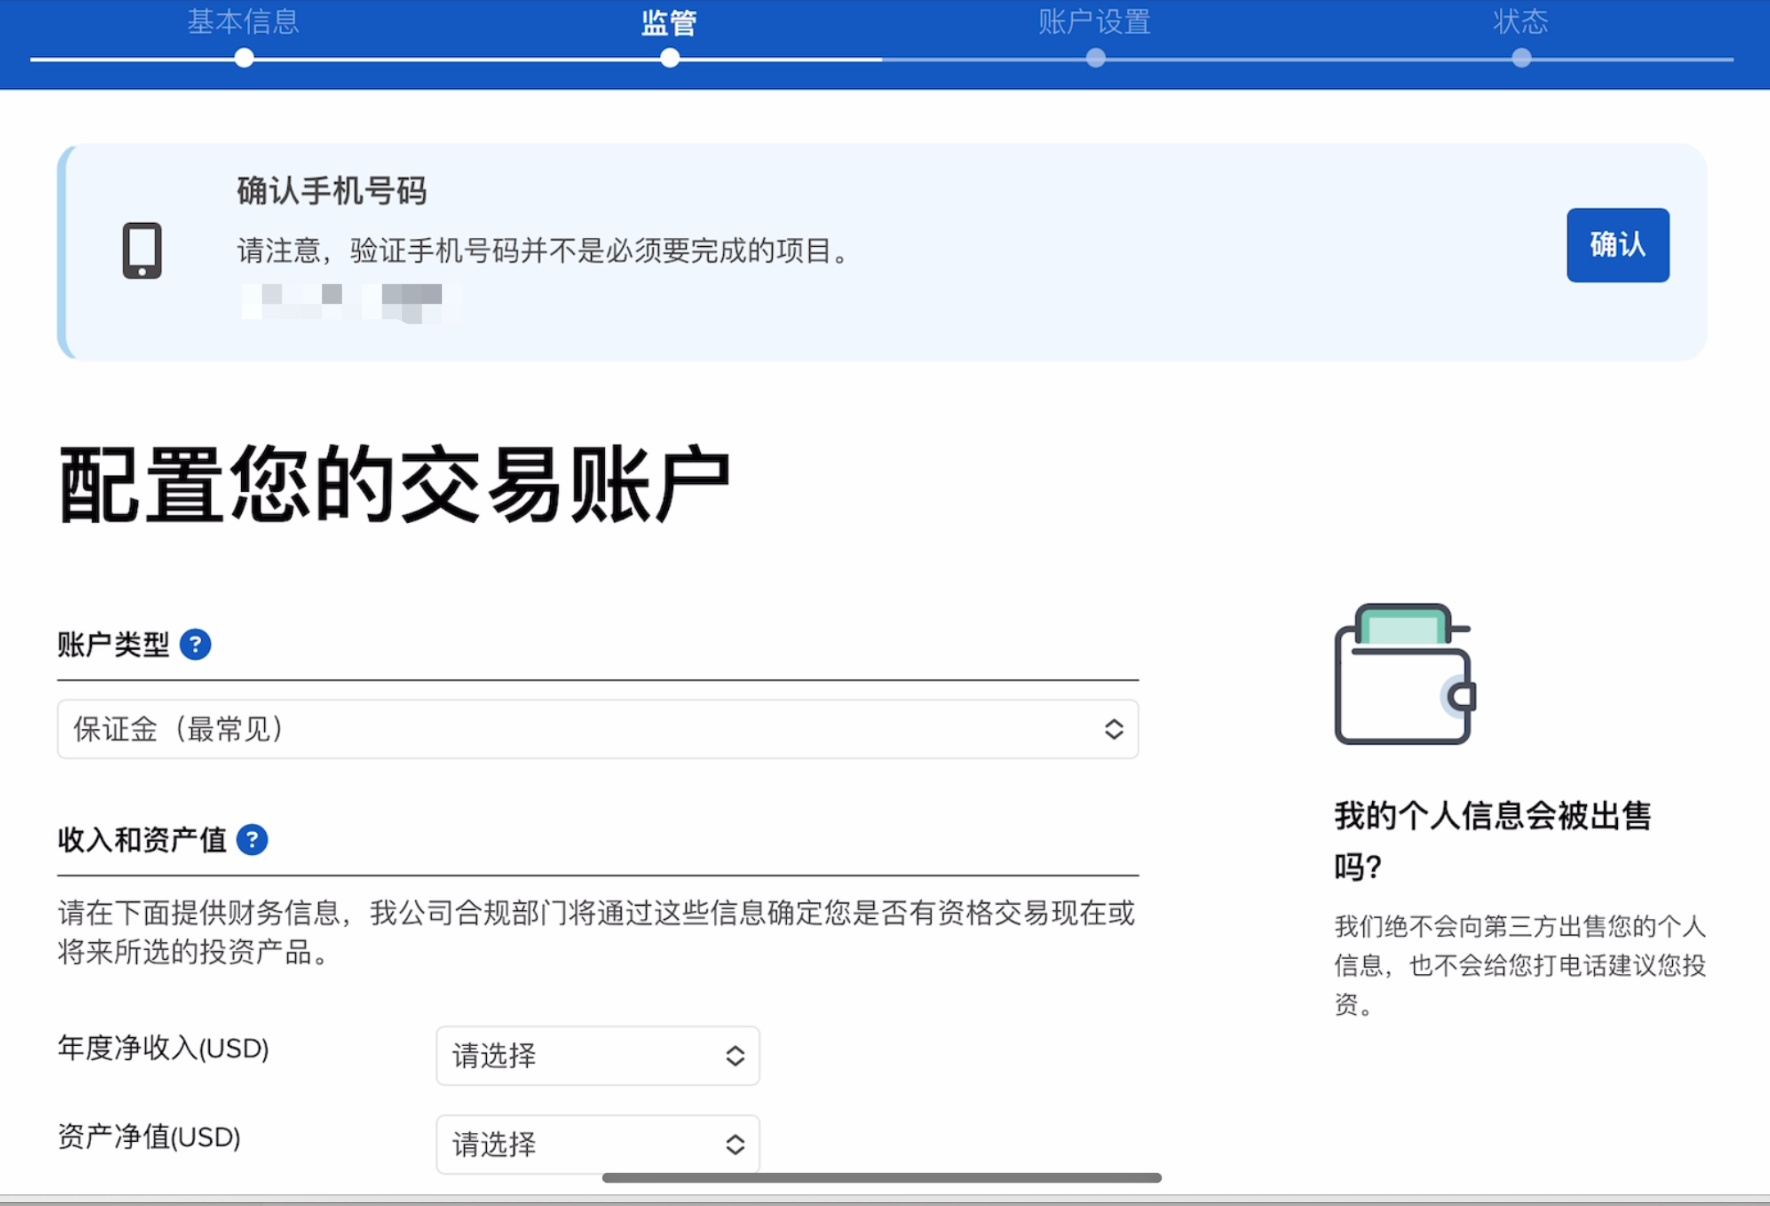Expand the 年度净收入(USD) dropdown
Screen dimensions: 1770x1206
coord(597,1055)
